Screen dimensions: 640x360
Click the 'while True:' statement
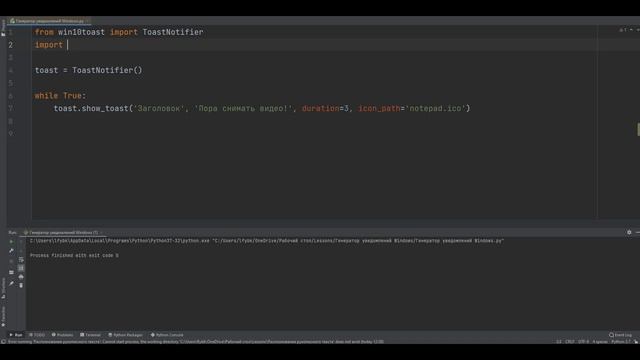tap(60, 96)
